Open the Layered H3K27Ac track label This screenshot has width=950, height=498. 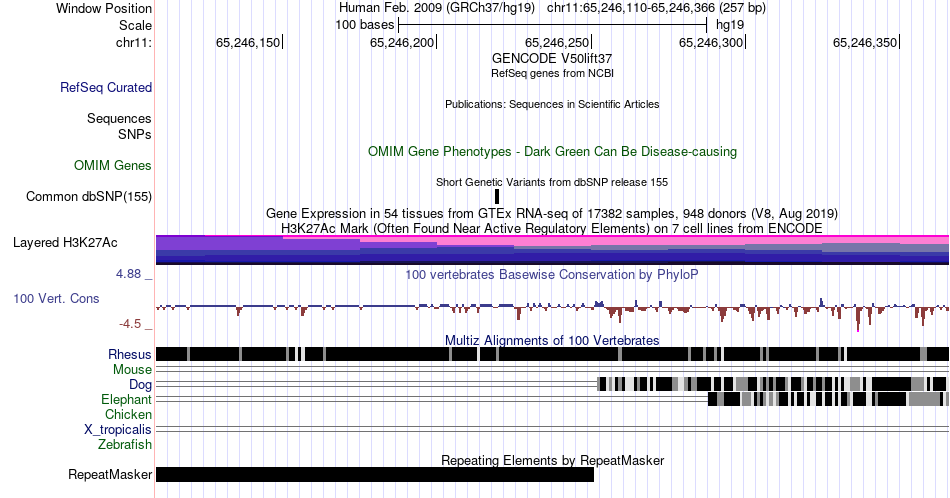tap(65, 242)
